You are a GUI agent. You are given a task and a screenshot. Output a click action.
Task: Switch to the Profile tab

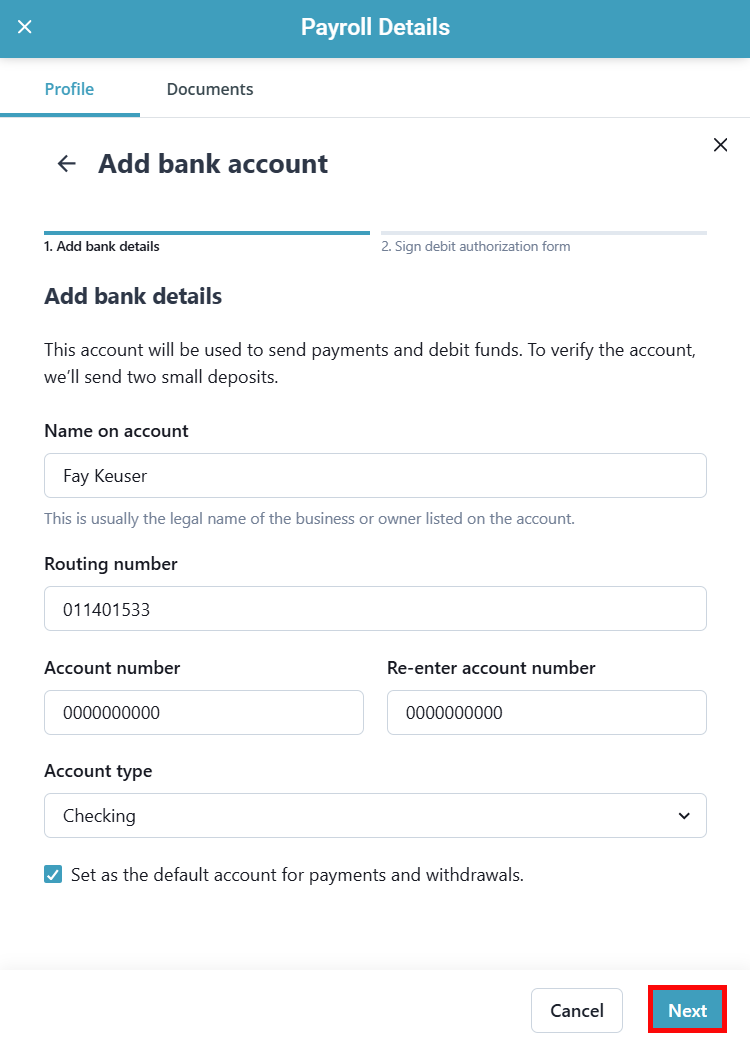tap(69, 89)
